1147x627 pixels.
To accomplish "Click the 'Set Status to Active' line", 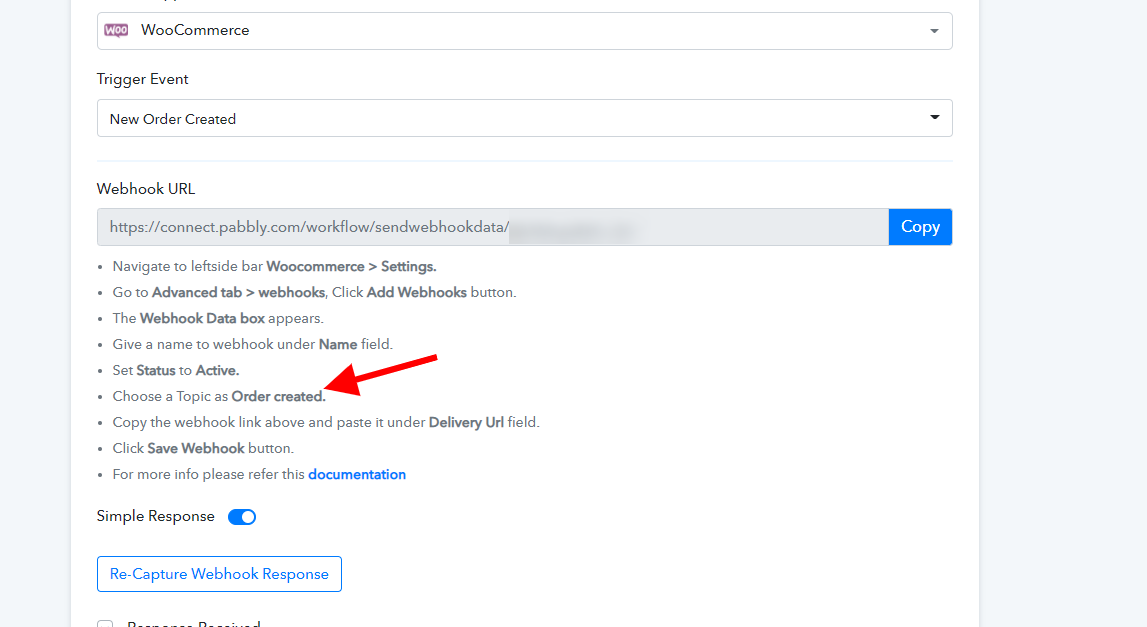I will click(x=176, y=370).
